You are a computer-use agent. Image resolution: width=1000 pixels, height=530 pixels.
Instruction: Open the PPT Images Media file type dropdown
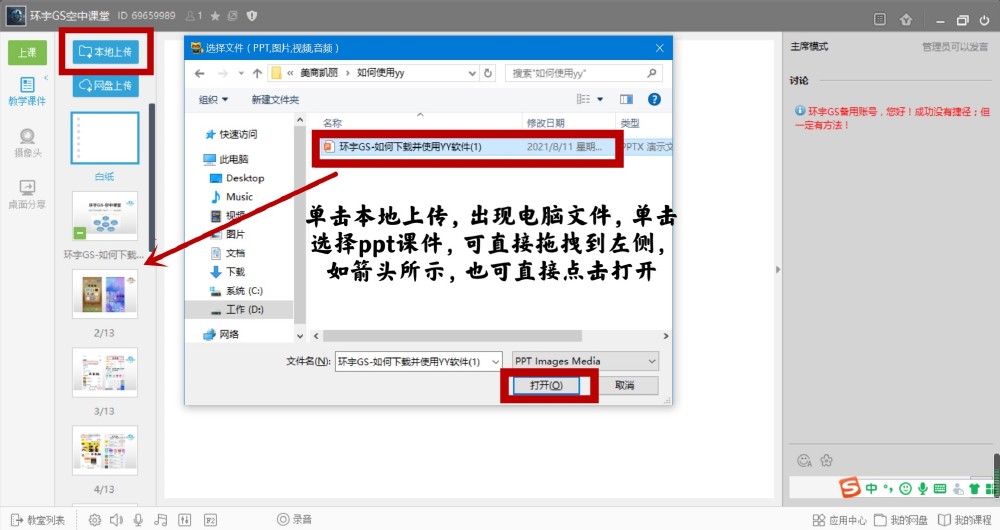(x=585, y=361)
